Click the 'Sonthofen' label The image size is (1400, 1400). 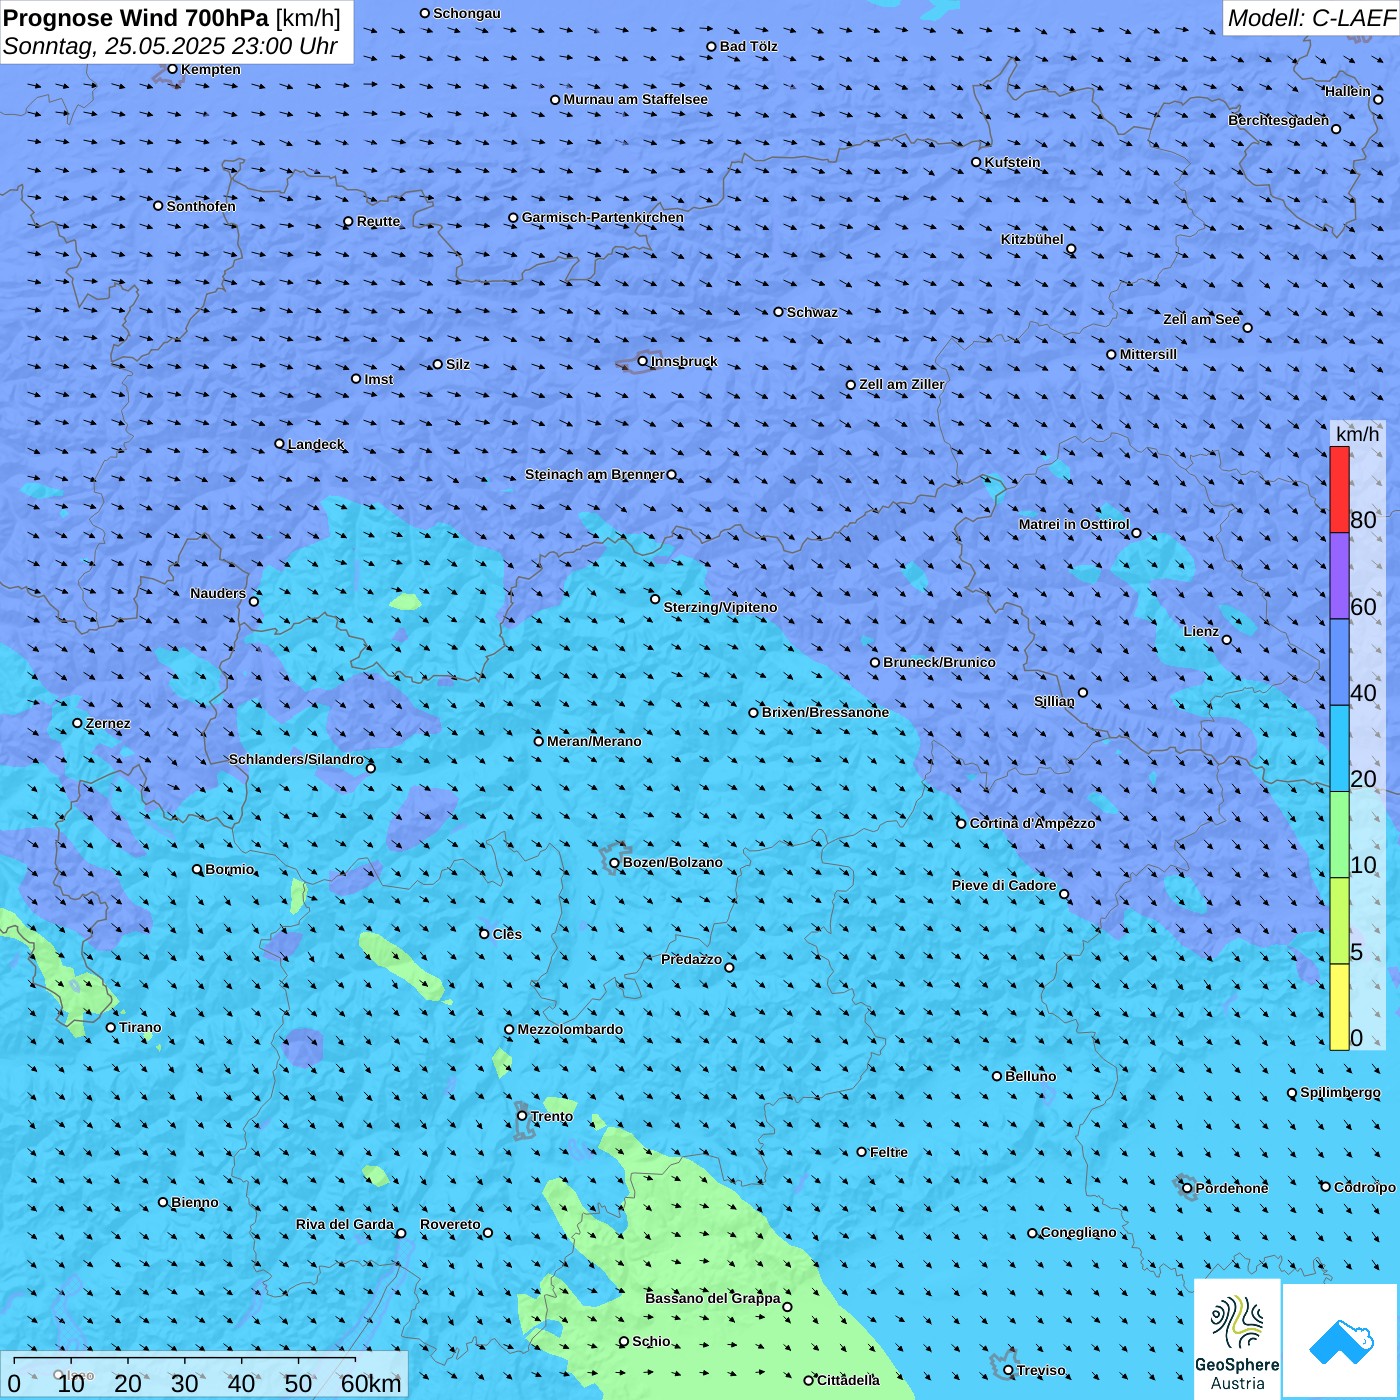coord(202,206)
